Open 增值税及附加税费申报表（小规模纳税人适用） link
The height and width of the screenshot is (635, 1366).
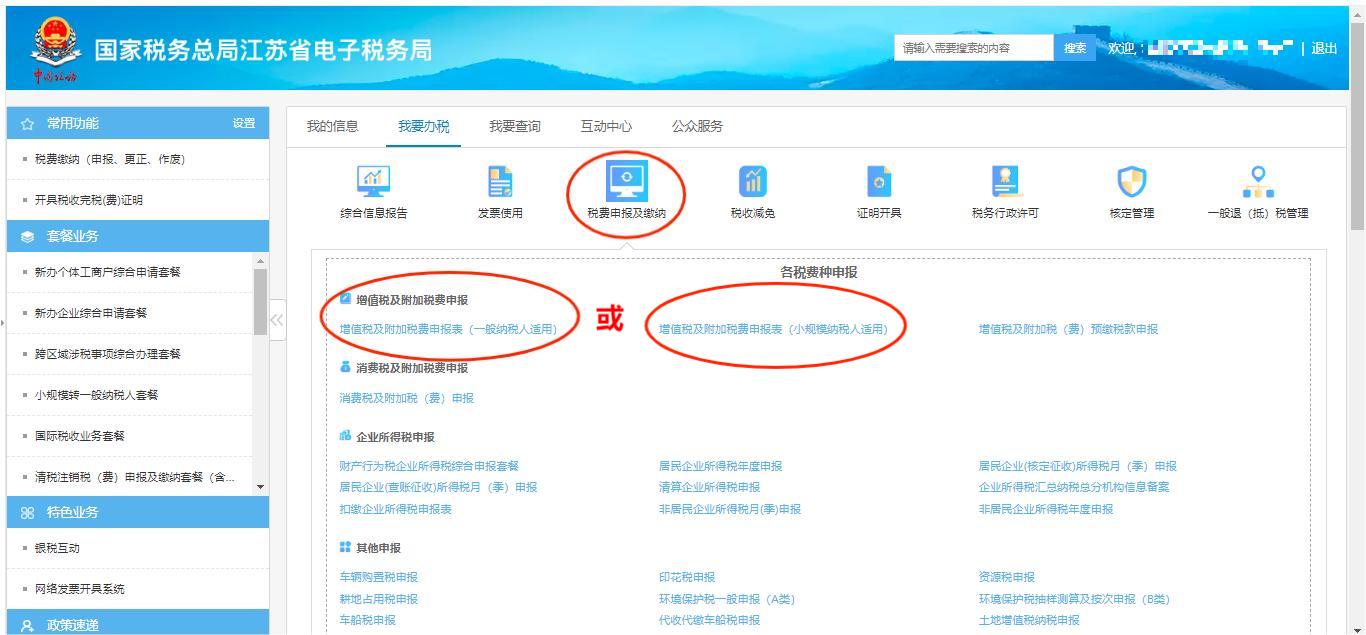coord(773,329)
